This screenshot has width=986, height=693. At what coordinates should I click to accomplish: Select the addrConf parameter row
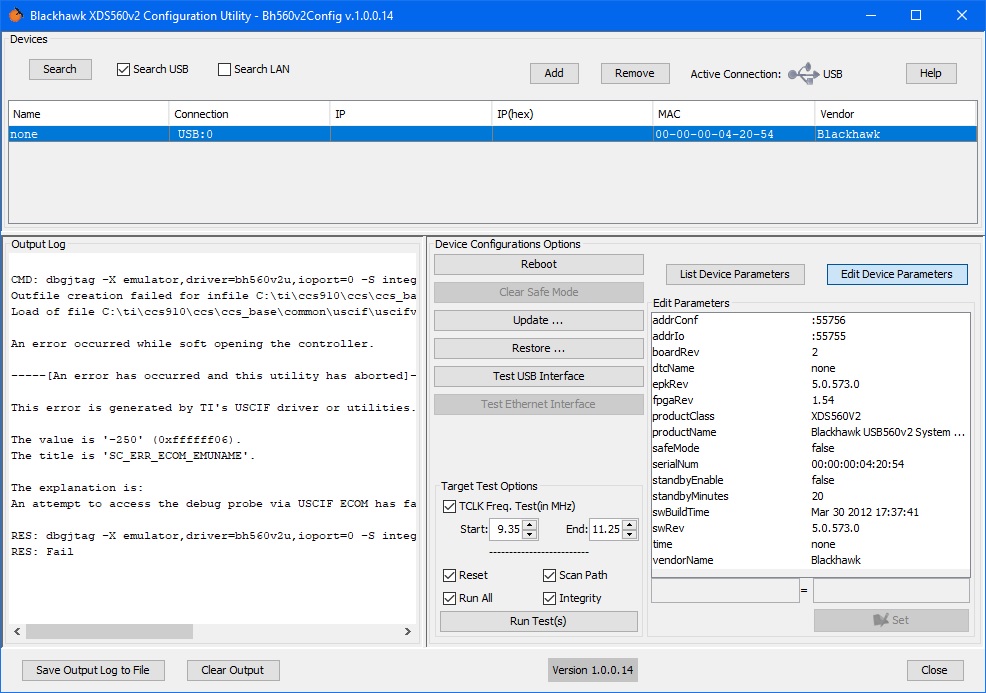tap(811, 320)
